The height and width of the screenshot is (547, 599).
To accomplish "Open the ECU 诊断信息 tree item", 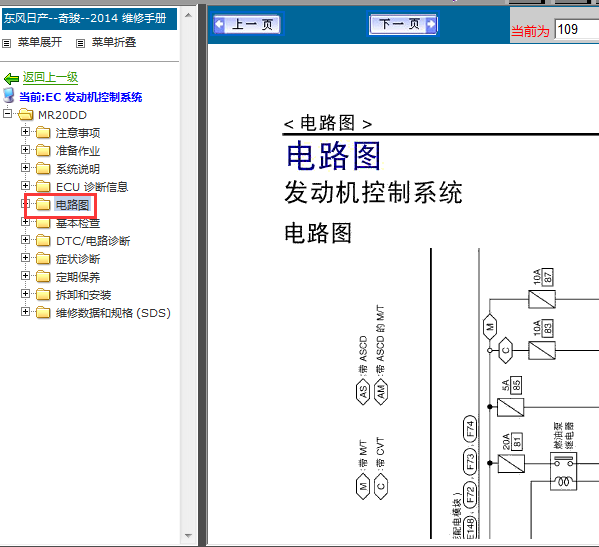I will point(92,187).
